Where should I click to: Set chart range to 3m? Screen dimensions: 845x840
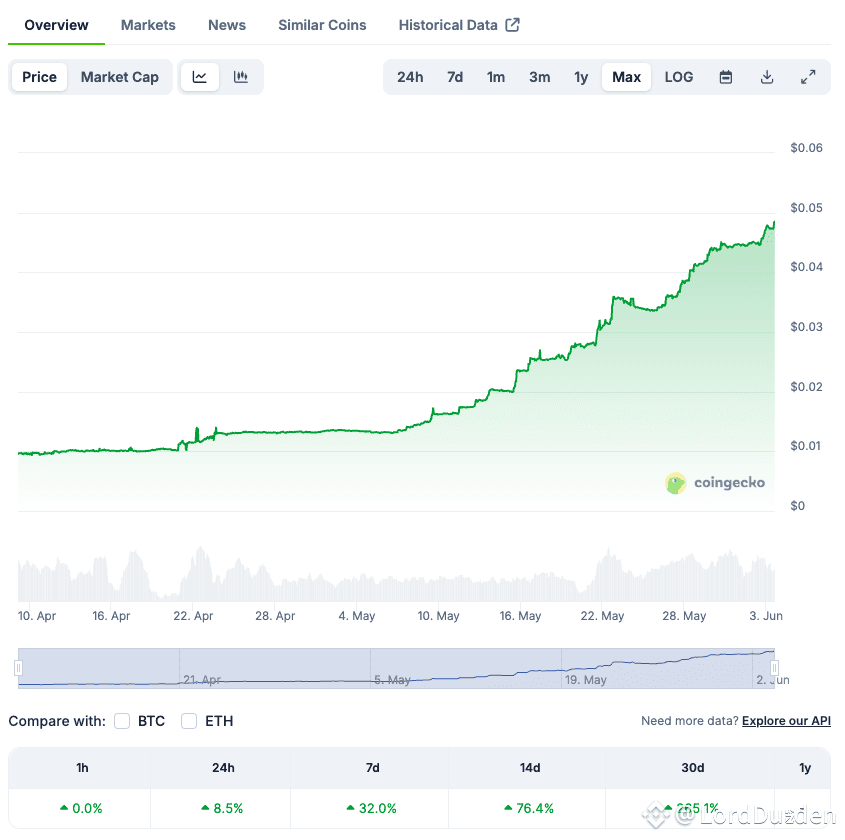(x=539, y=77)
